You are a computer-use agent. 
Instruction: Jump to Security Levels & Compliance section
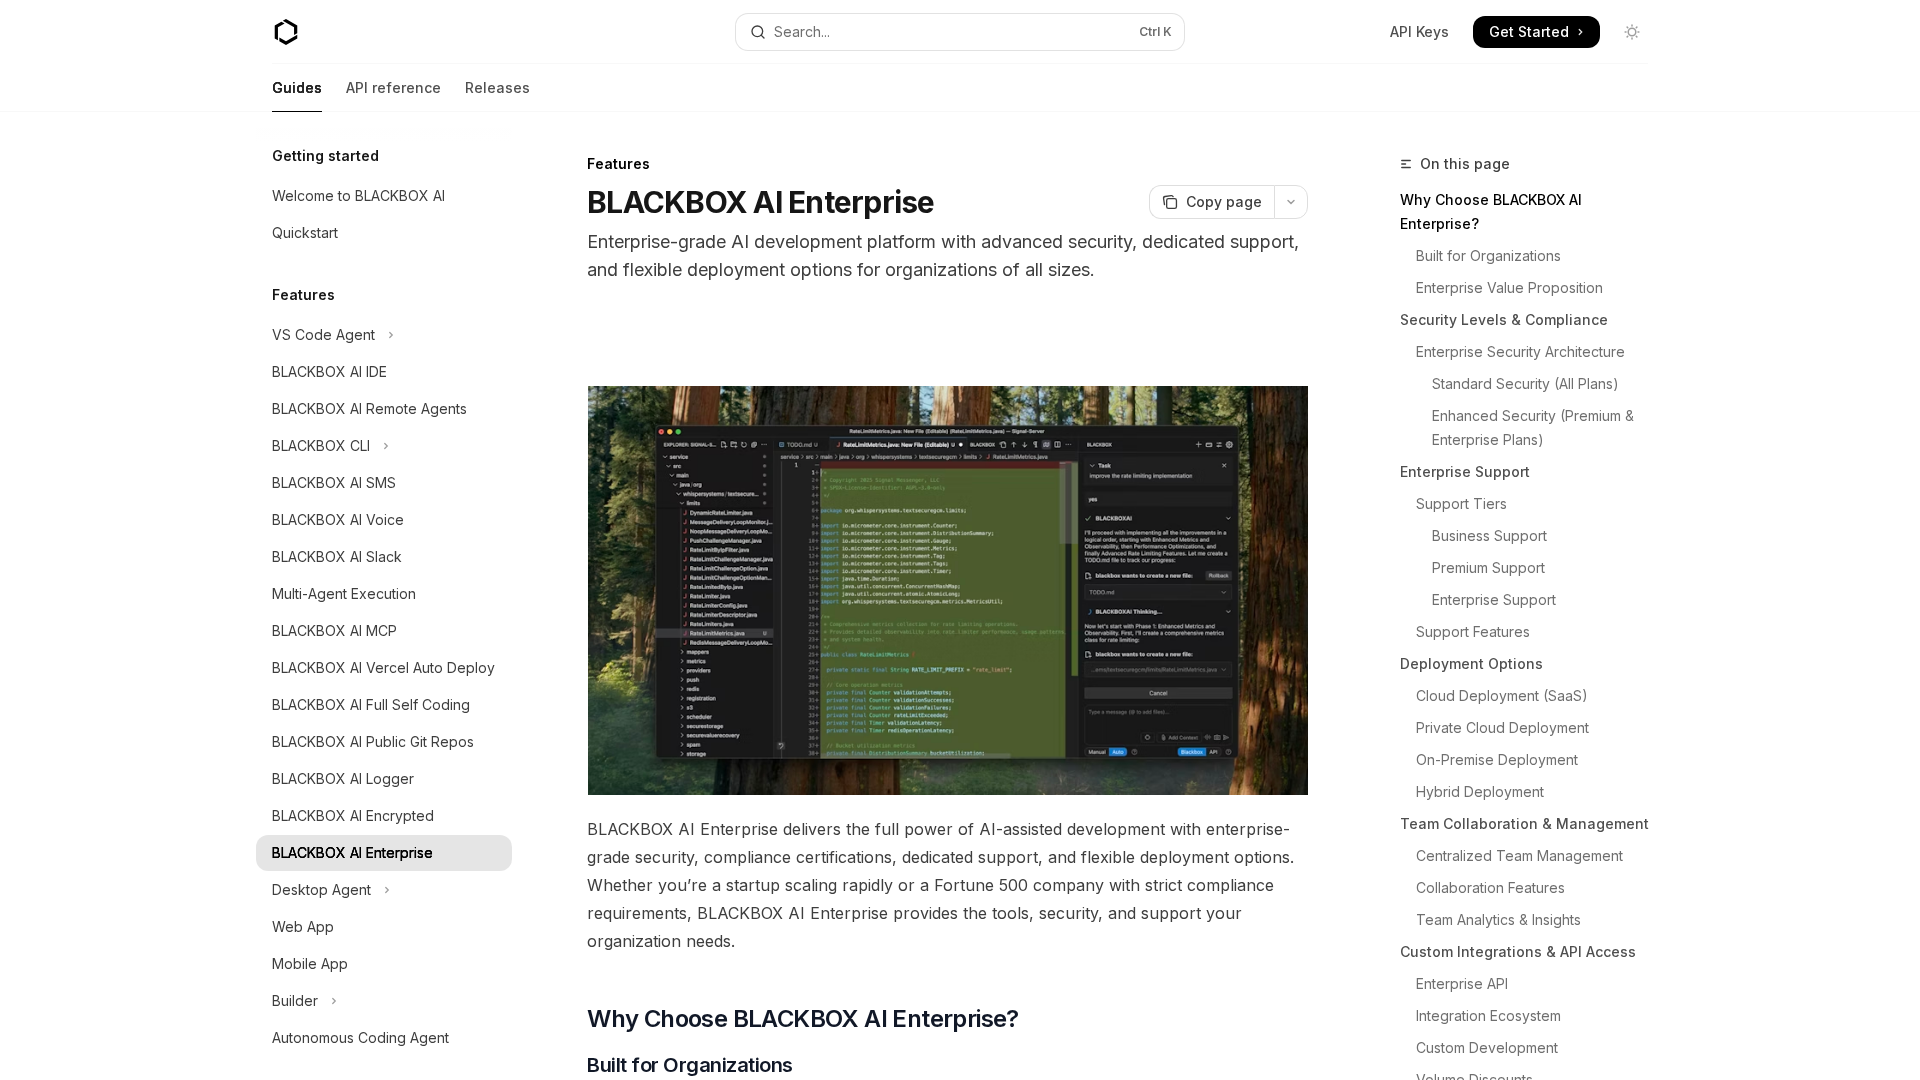pyautogui.click(x=1503, y=320)
